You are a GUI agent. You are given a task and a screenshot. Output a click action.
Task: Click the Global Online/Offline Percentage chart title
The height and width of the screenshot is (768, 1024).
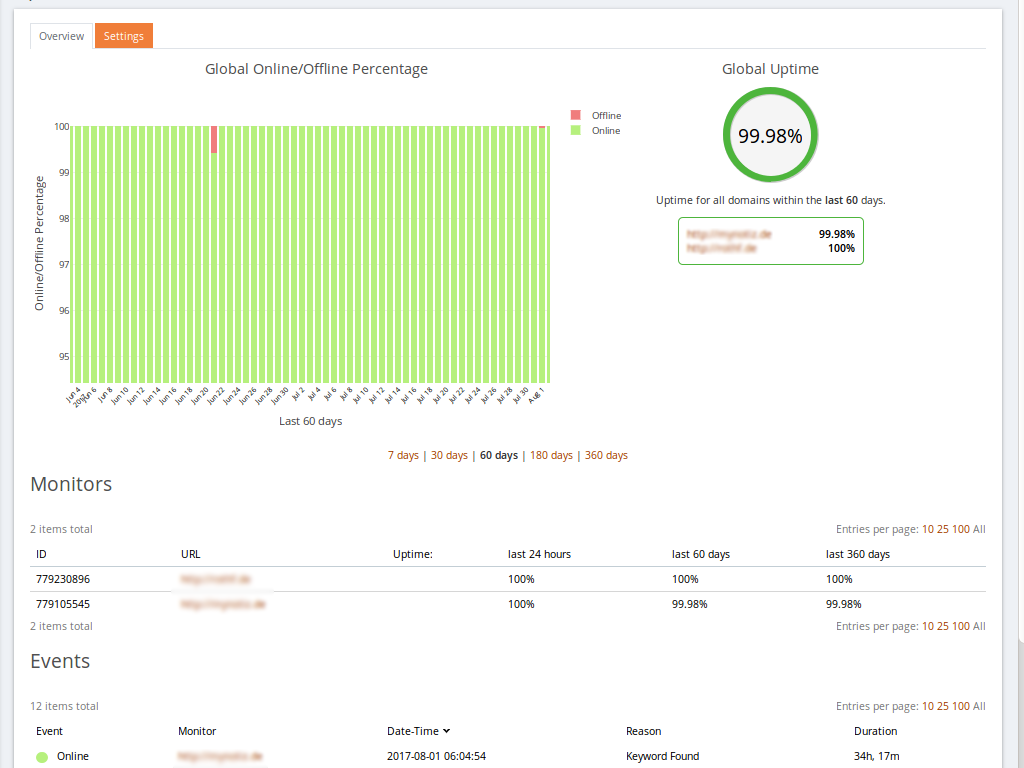coord(316,69)
